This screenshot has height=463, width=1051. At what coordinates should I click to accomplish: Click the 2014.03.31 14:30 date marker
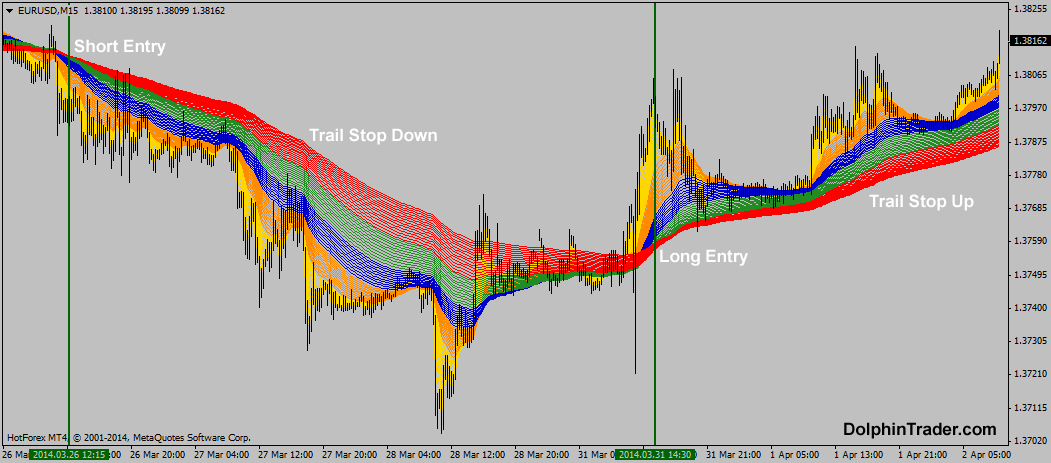tap(654, 455)
